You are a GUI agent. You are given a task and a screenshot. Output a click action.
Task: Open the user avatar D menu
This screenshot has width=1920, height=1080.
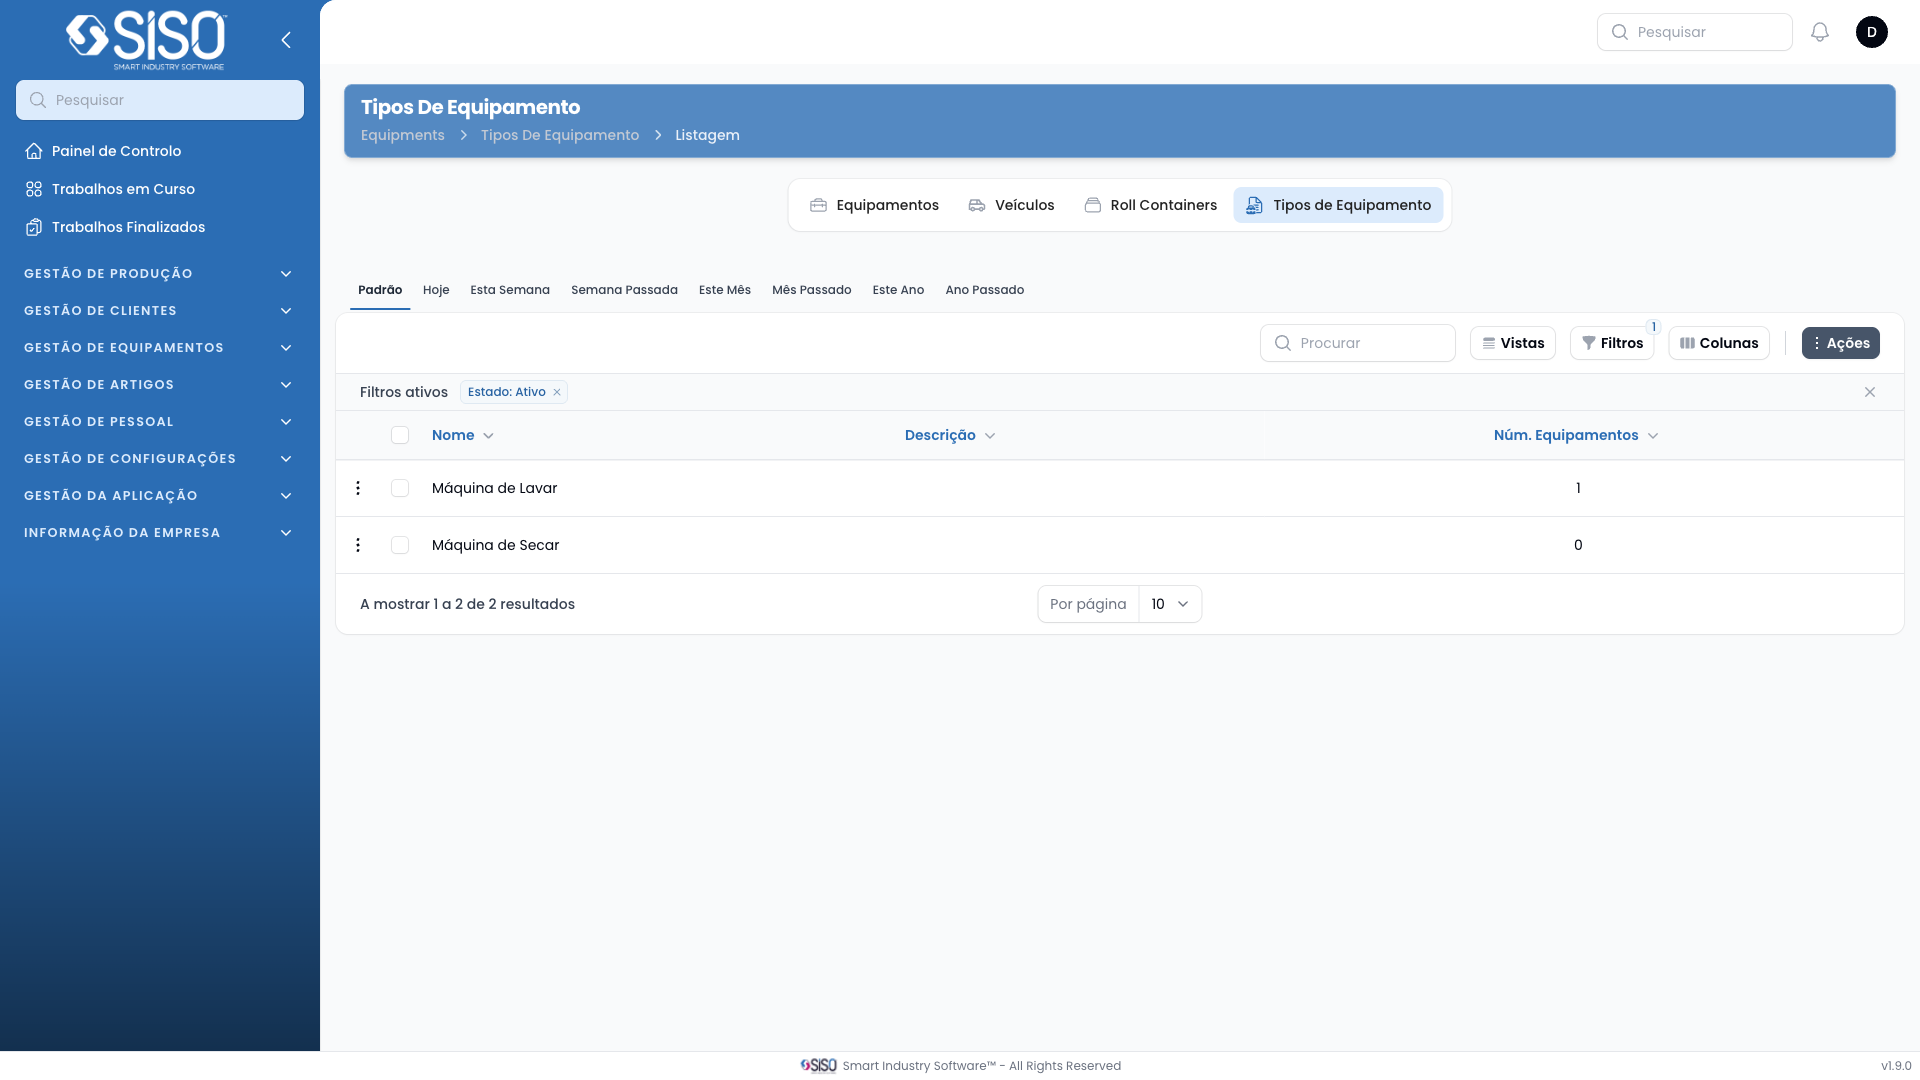(1872, 32)
